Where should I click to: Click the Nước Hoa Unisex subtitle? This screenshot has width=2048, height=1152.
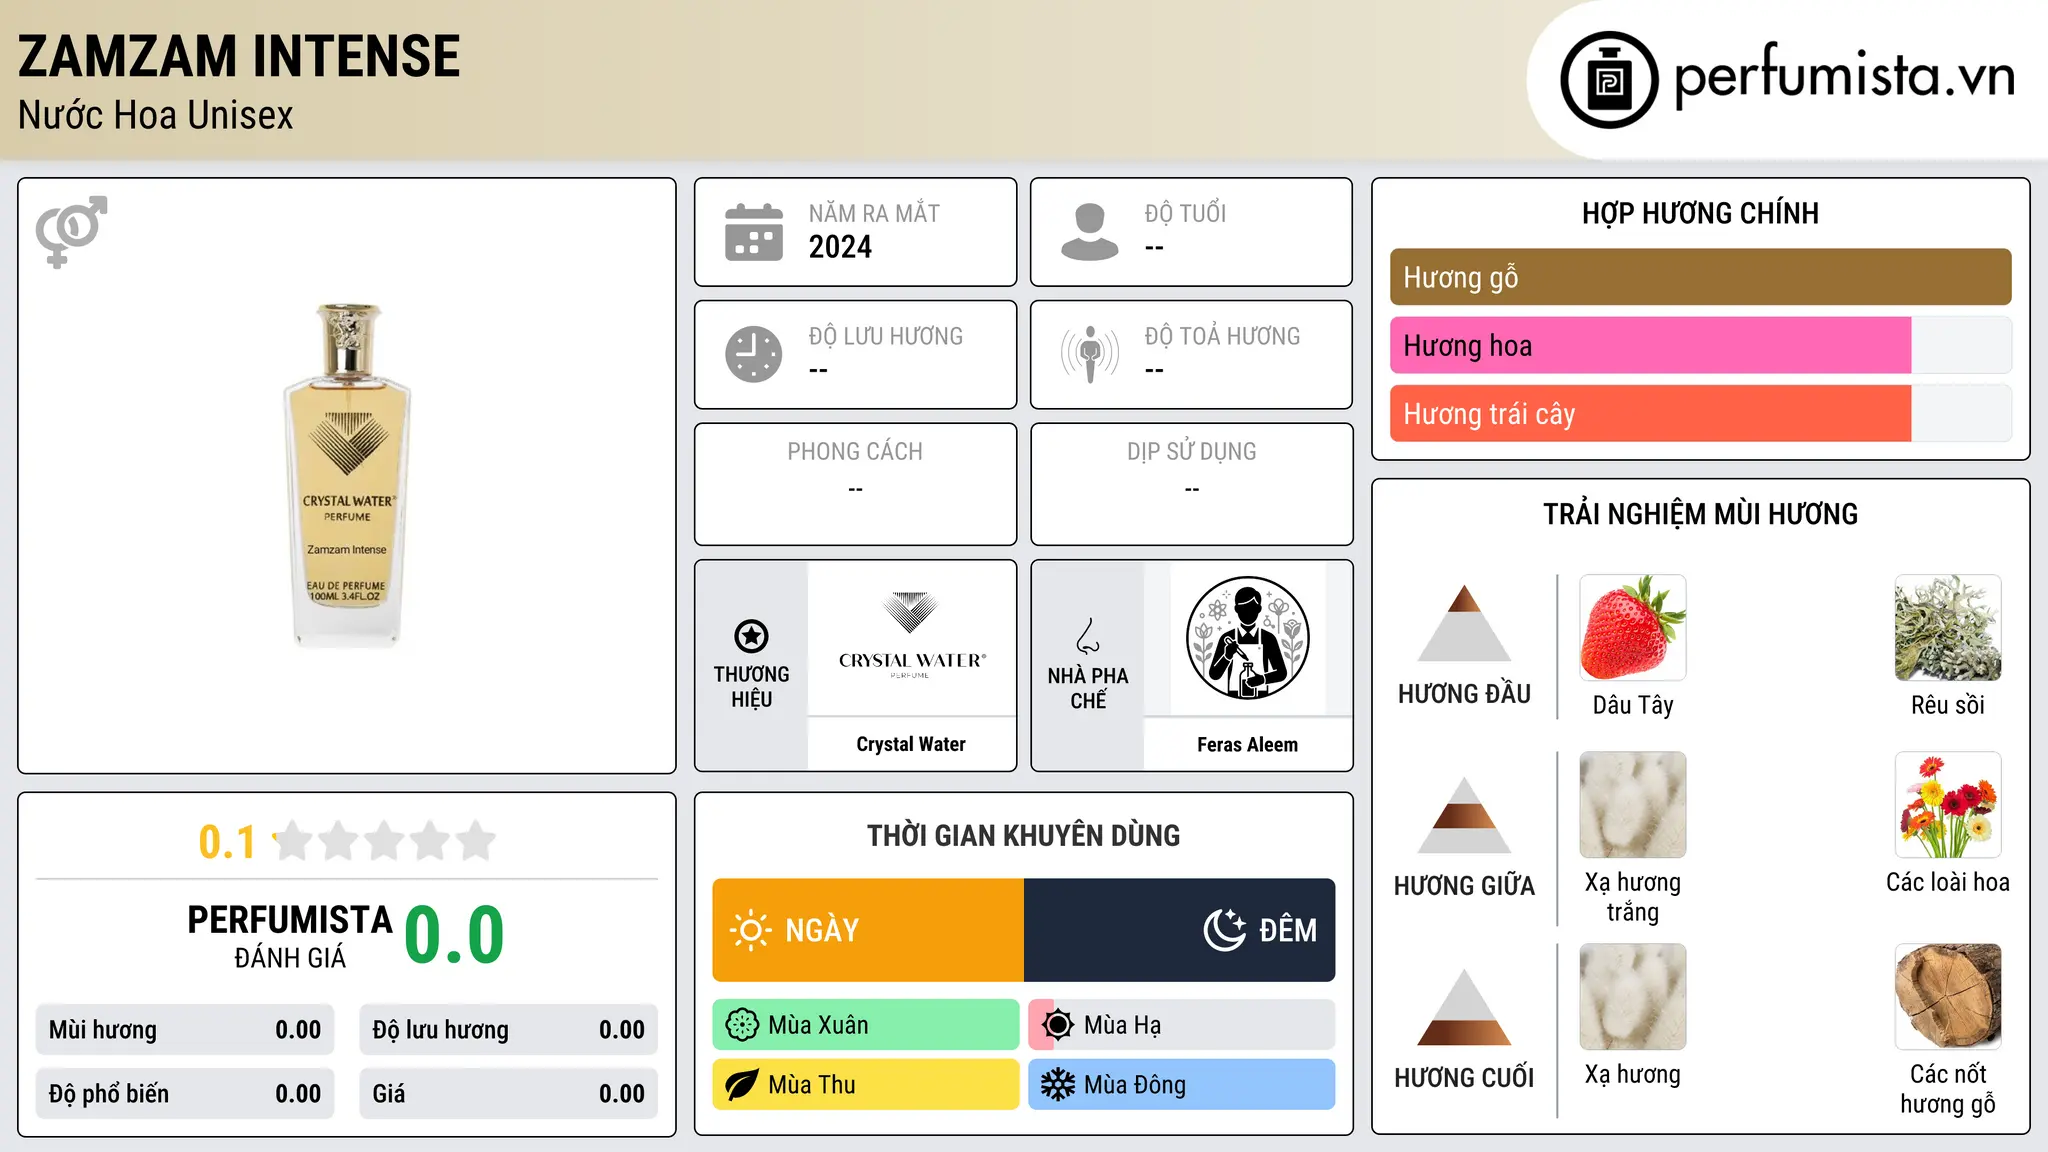pos(156,116)
